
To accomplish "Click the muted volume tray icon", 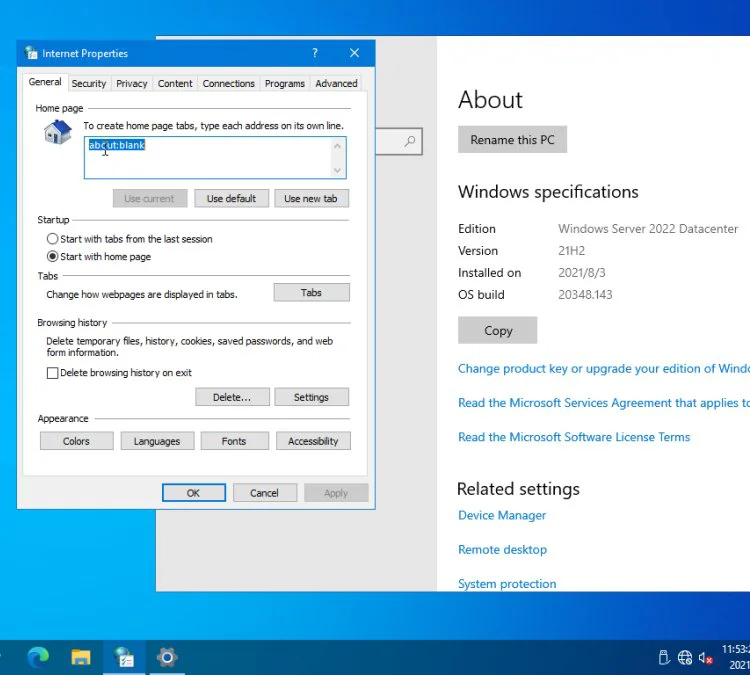I will [706, 657].
